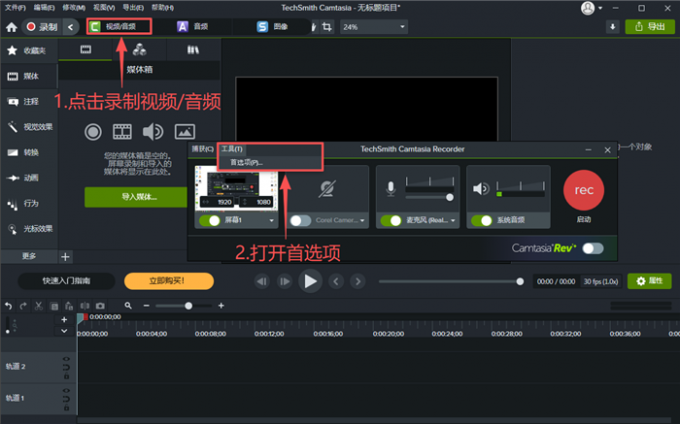Open the Behaviors tab in sidebar

(x=29, y=203)
